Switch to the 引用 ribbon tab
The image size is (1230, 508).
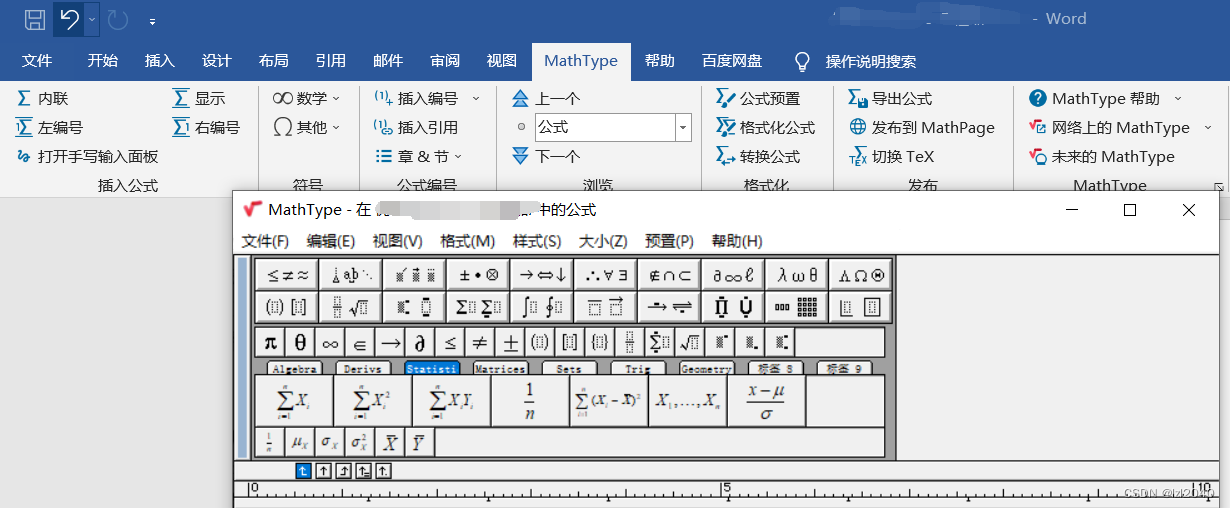[x=330, y=61]
